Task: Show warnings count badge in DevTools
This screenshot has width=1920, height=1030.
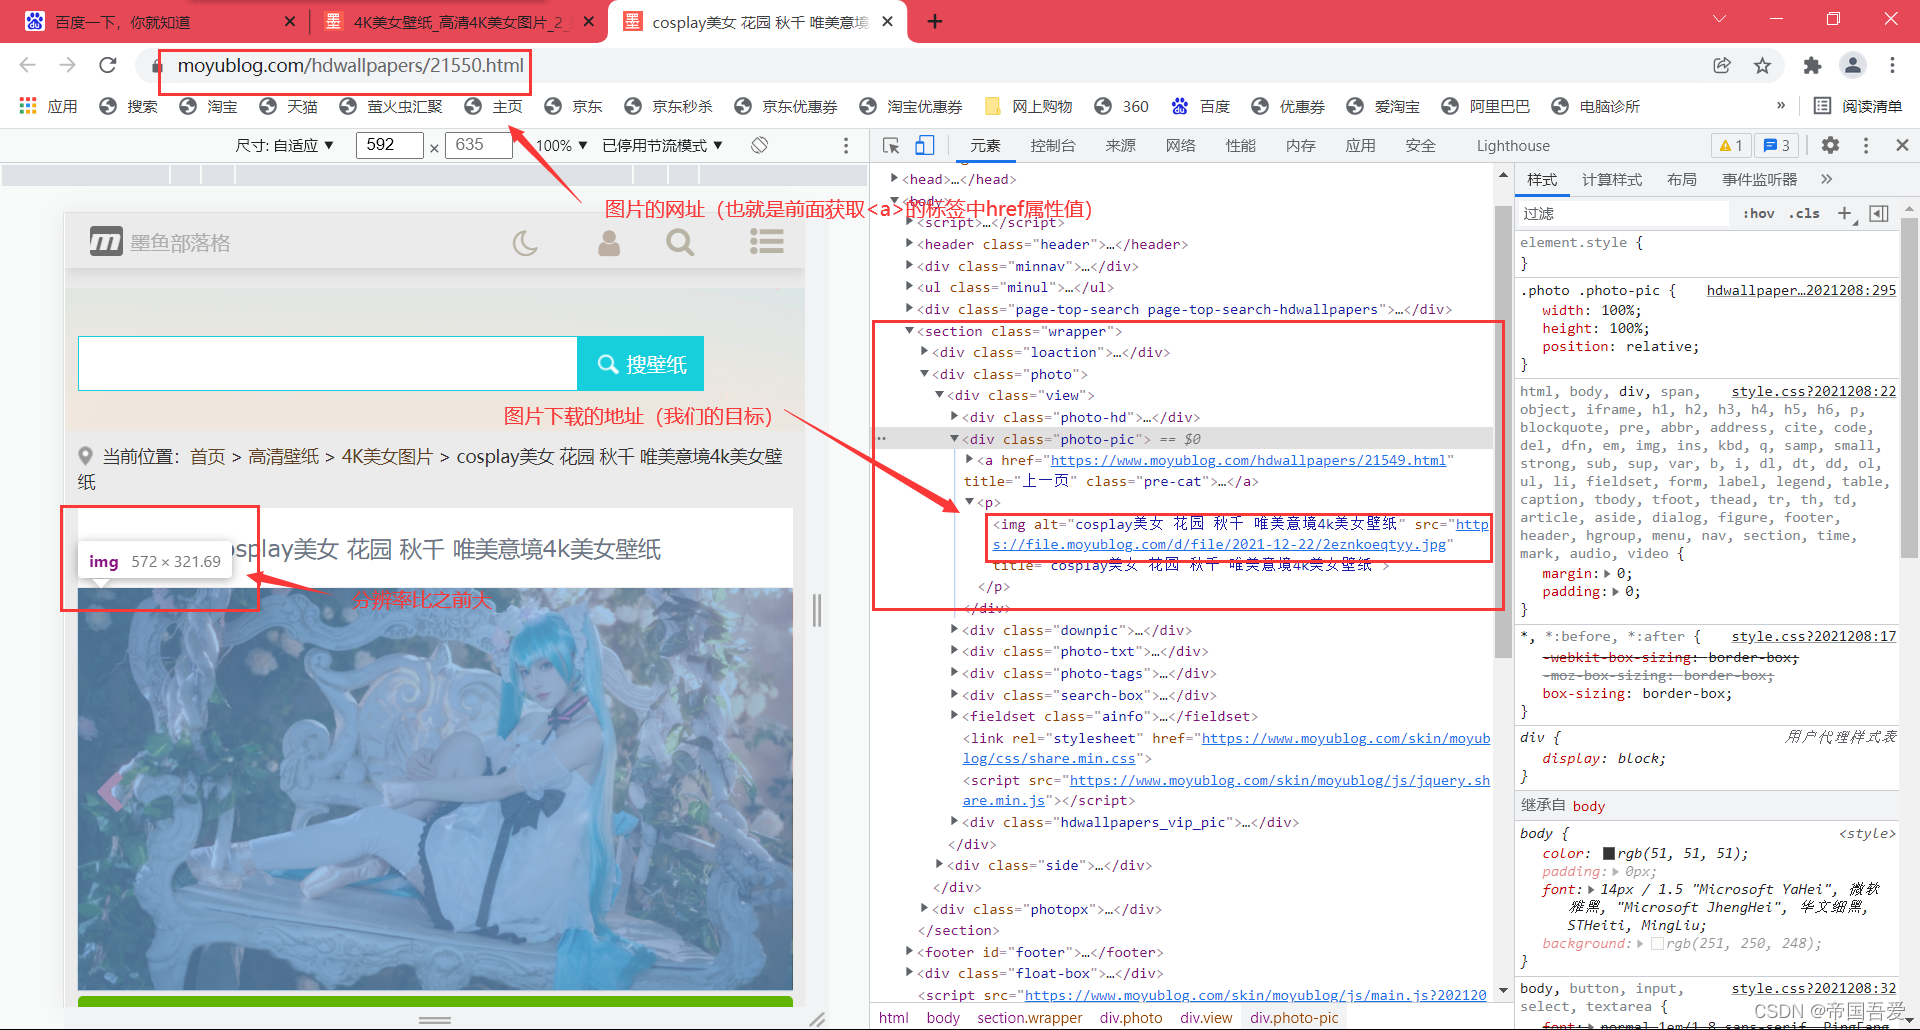Action: [1731, 145]
